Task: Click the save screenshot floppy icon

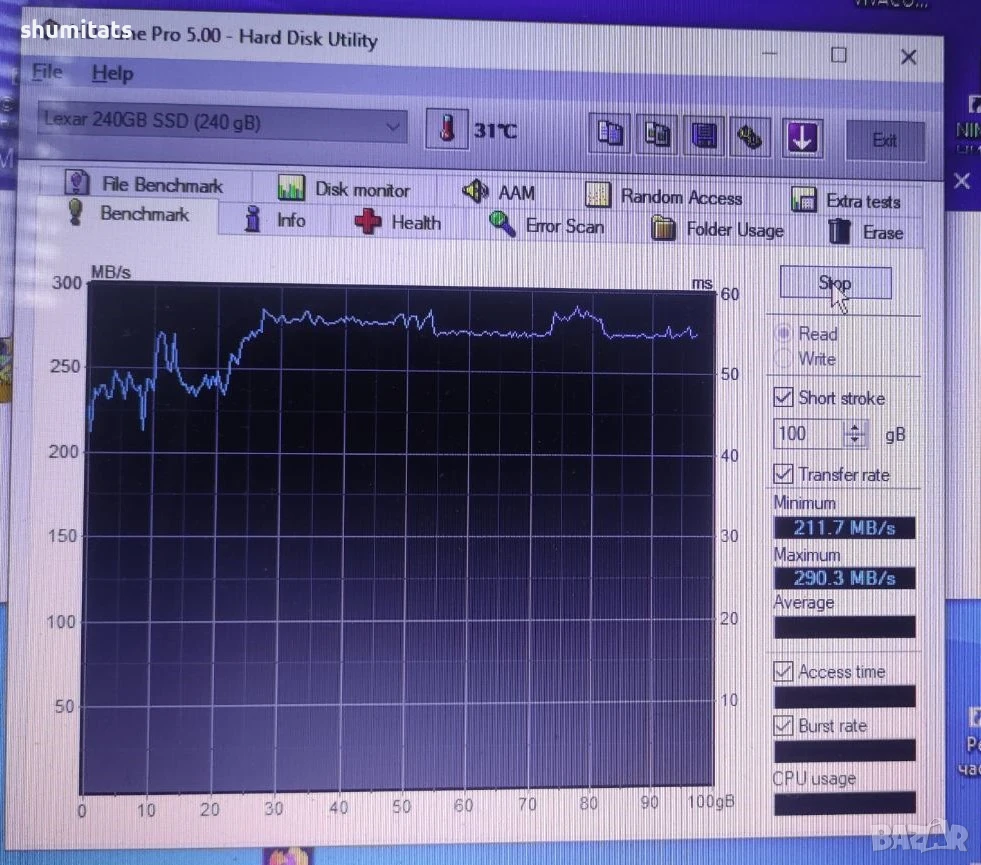Action: click(703, 136)
